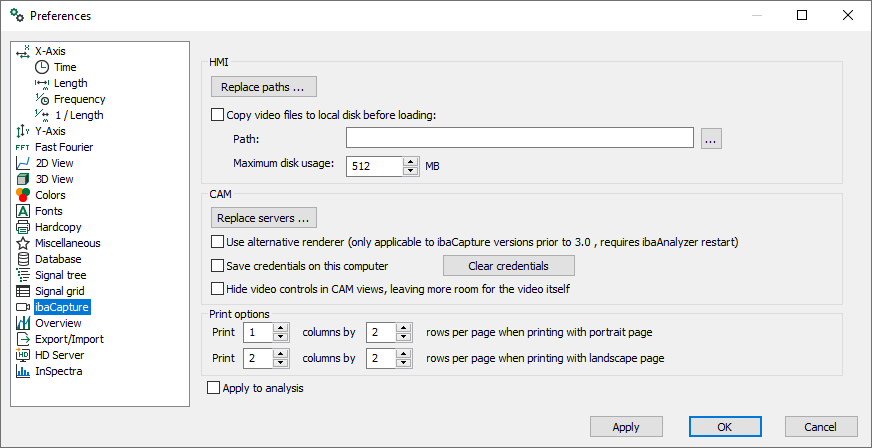
Task: Decrease portrait columns spinner value
Action: (x=281, y=337)
